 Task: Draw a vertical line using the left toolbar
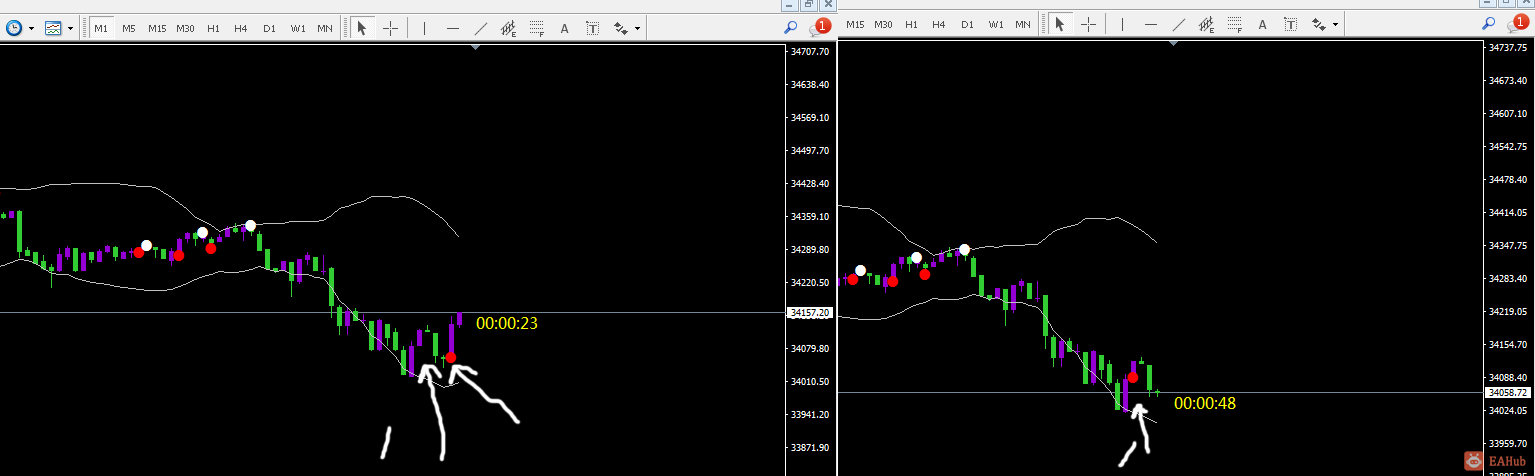click(425, 28)
